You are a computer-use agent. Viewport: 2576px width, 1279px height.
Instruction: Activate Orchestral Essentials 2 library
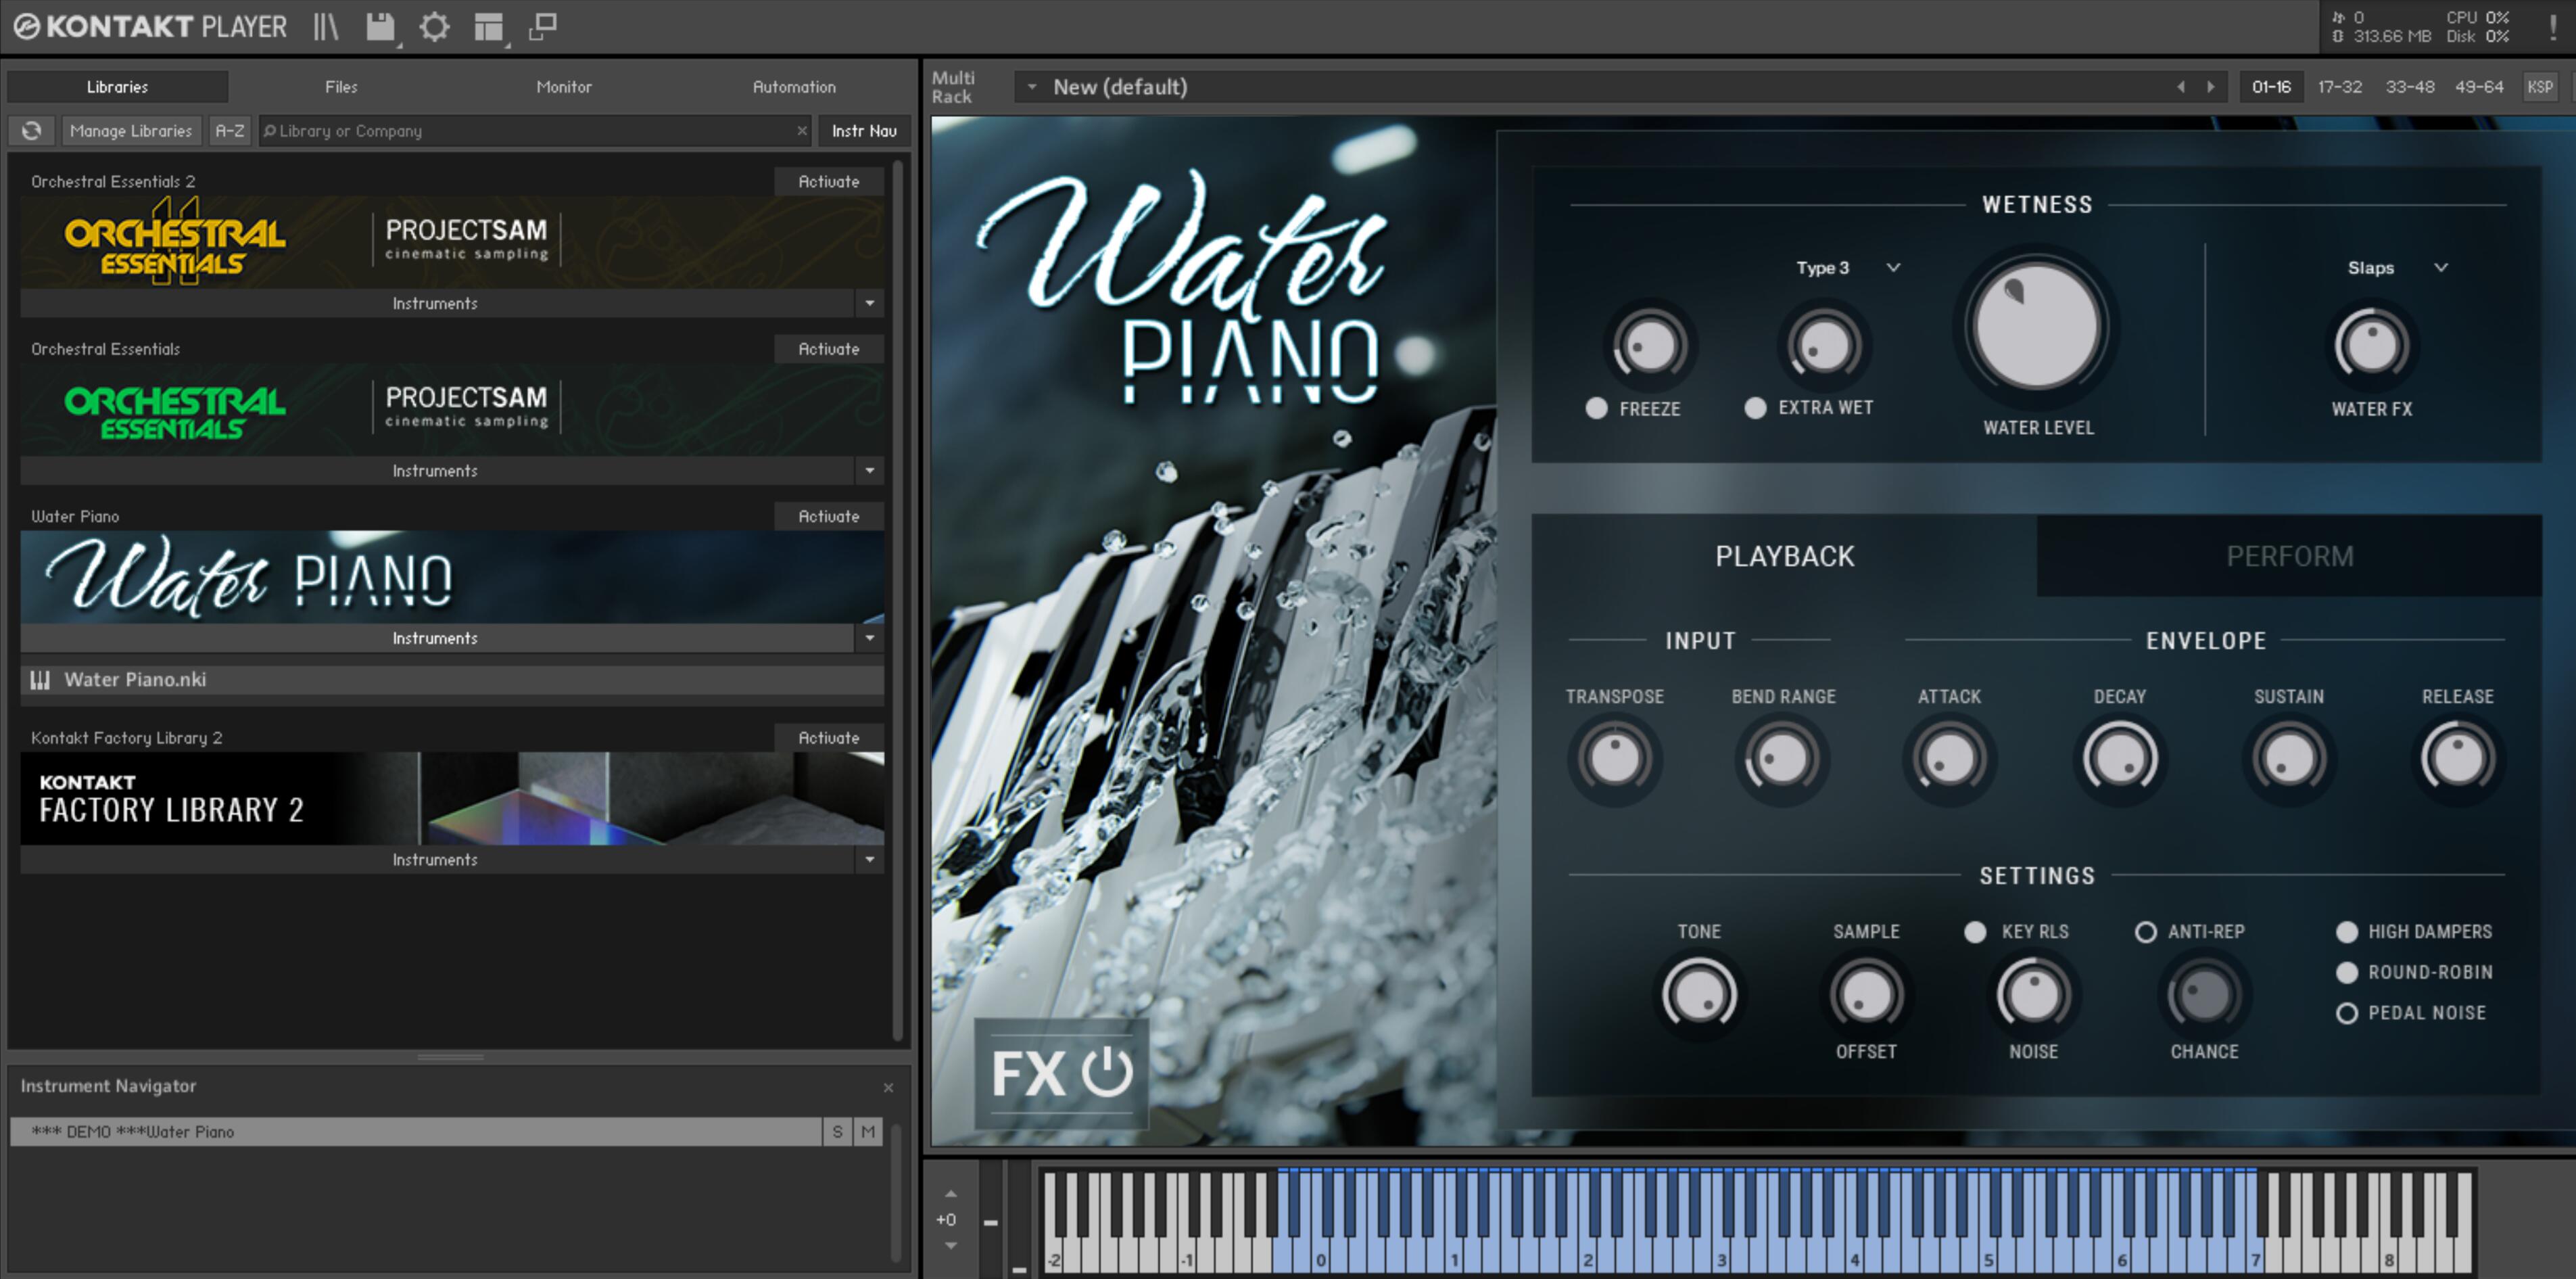pos(829,182)
